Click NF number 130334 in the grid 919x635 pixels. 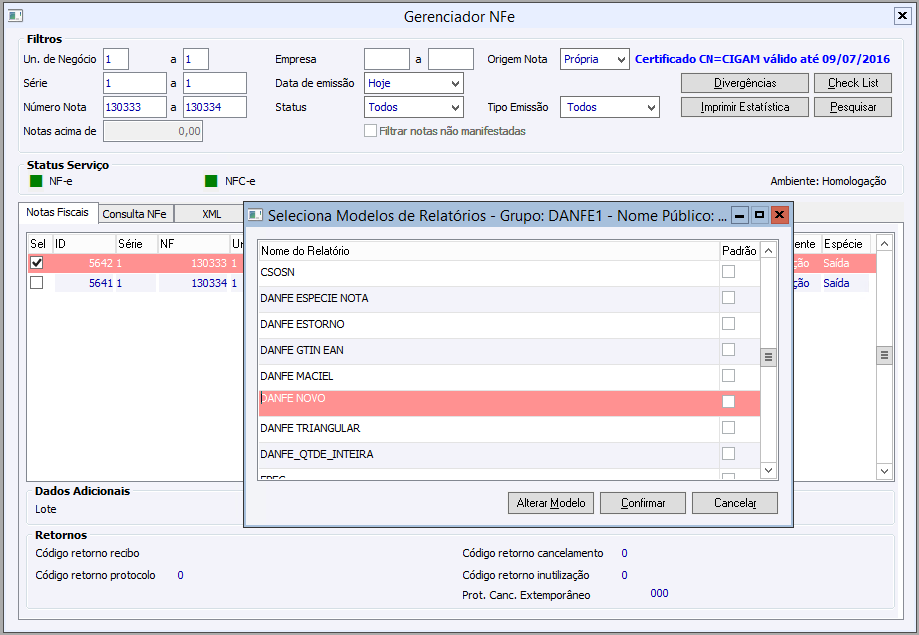pos(209,283)
